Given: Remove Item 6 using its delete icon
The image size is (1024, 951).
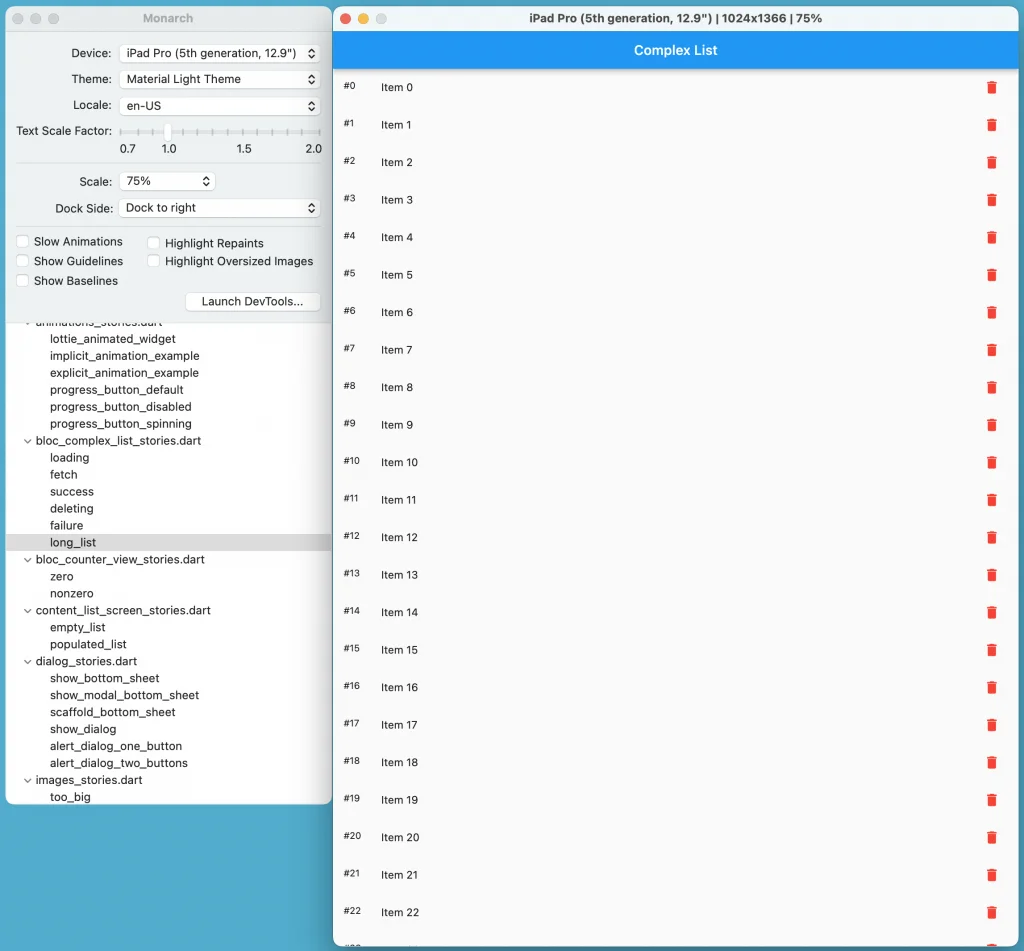Looking at the screenshot, I should coord(991,313).
